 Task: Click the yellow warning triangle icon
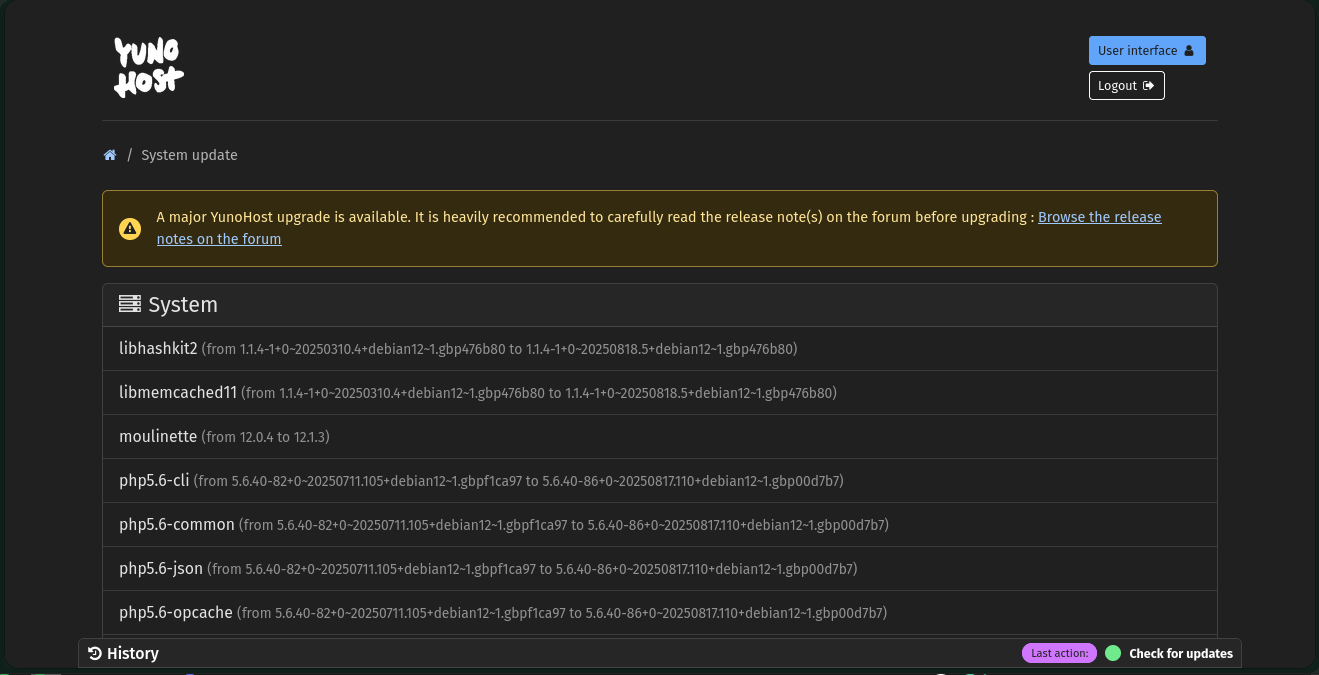click(x=130, y=228)
